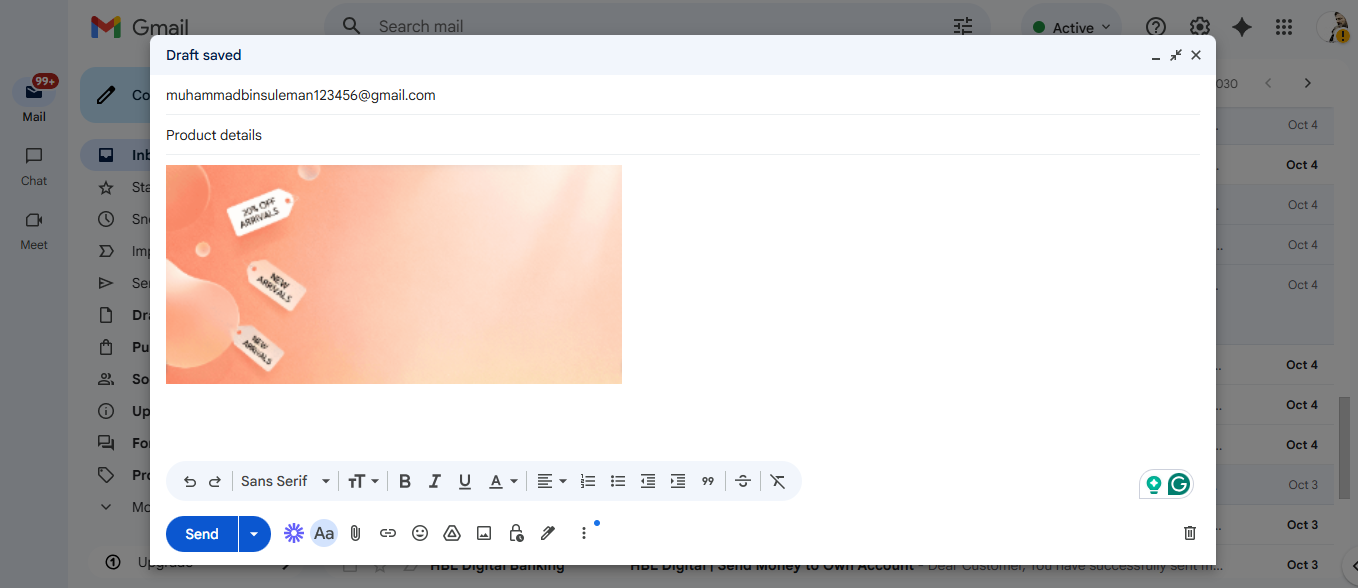Viewport: 1358px width, 588px height.
Task: Toggle italic formatting
Action: coord(435,481)
